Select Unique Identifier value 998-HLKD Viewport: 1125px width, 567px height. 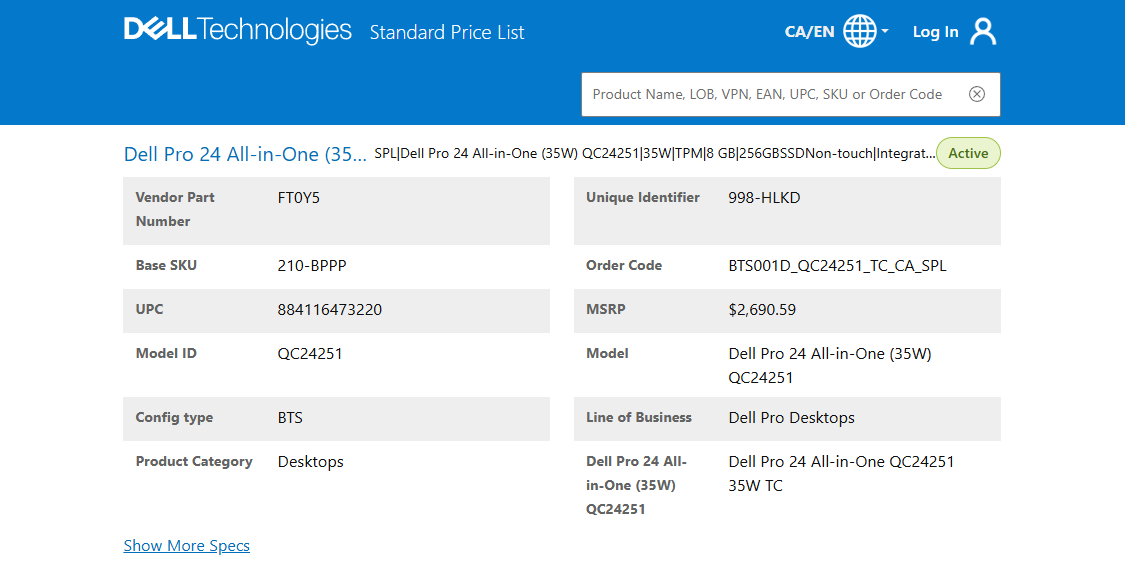(x=764, y=198)
